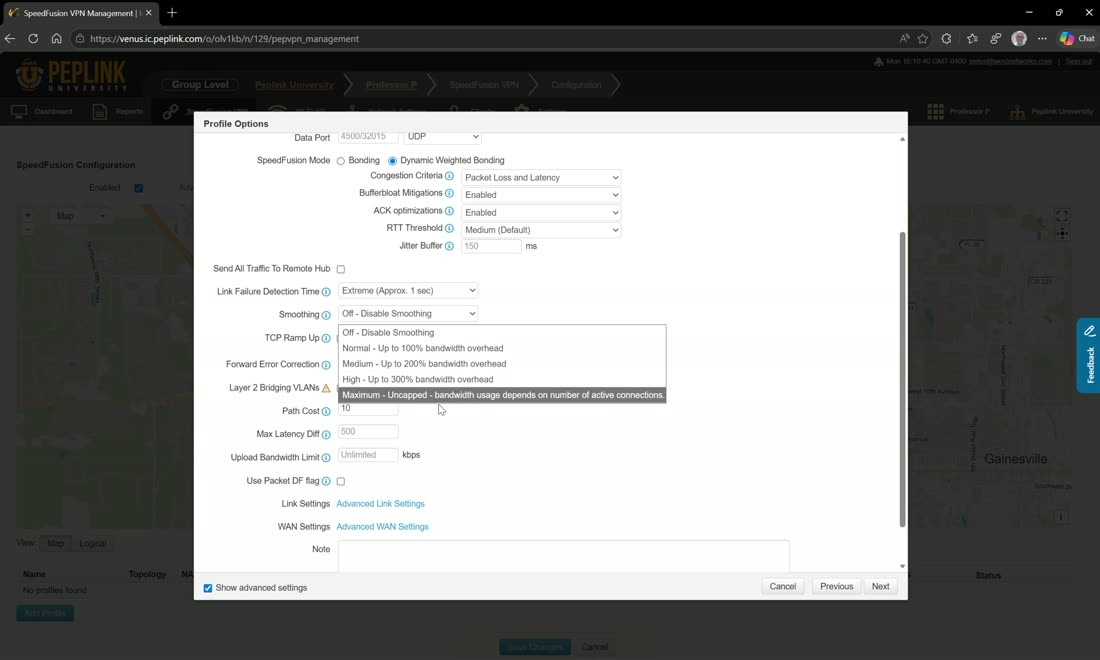Screen dimensions: 1100x660
Task: Select the Bonding radio button
Action: pos(341,161)
